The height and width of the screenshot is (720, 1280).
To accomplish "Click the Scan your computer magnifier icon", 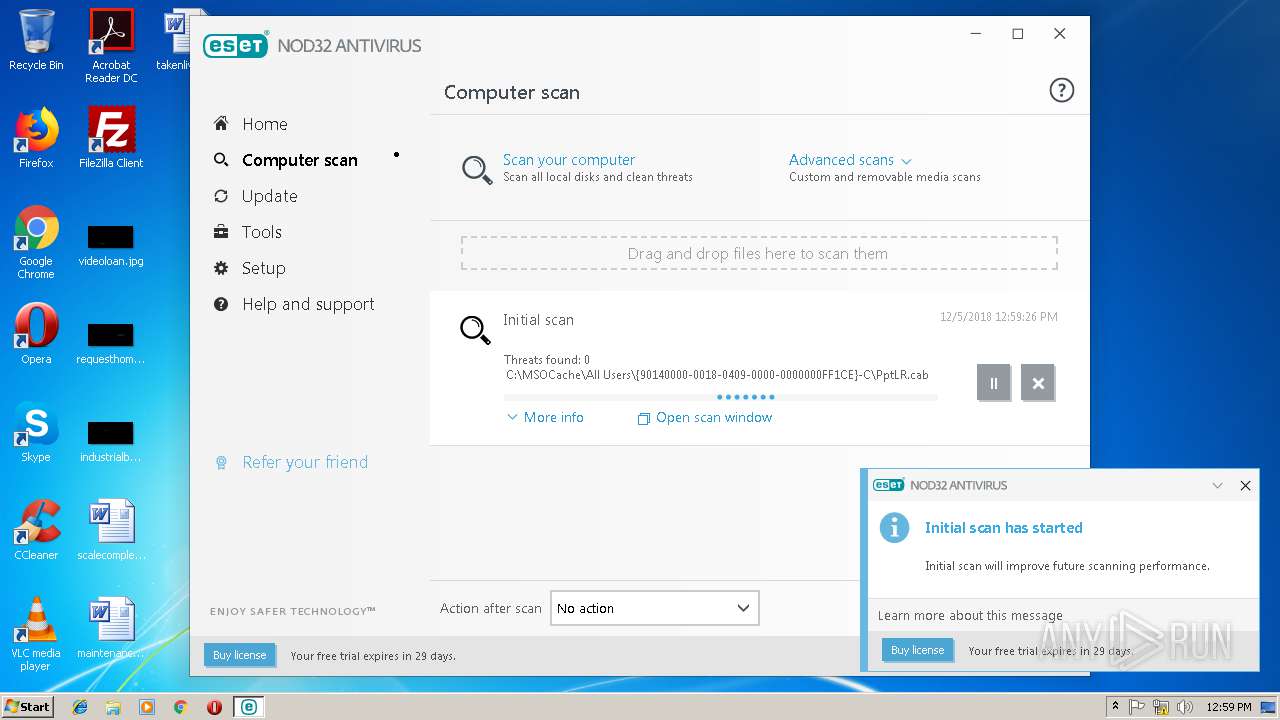I will coord(476,169).
